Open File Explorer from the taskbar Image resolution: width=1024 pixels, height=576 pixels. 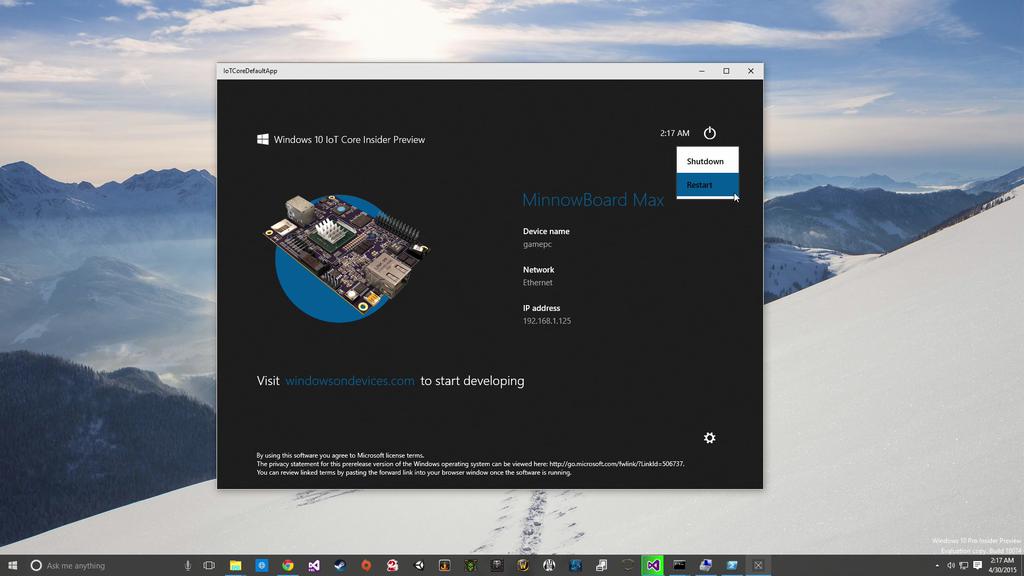point(235,565)
